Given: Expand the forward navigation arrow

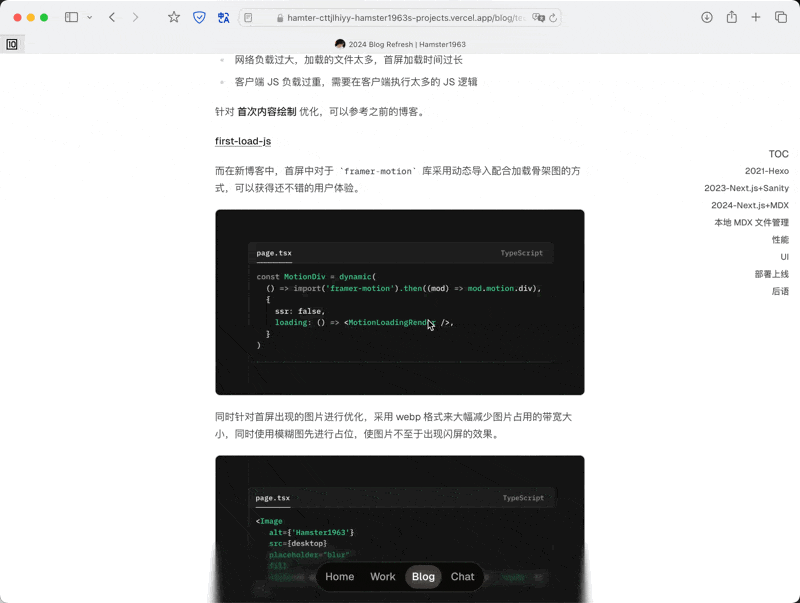Looking at the screenshot, I should click(x=135, y=17).
